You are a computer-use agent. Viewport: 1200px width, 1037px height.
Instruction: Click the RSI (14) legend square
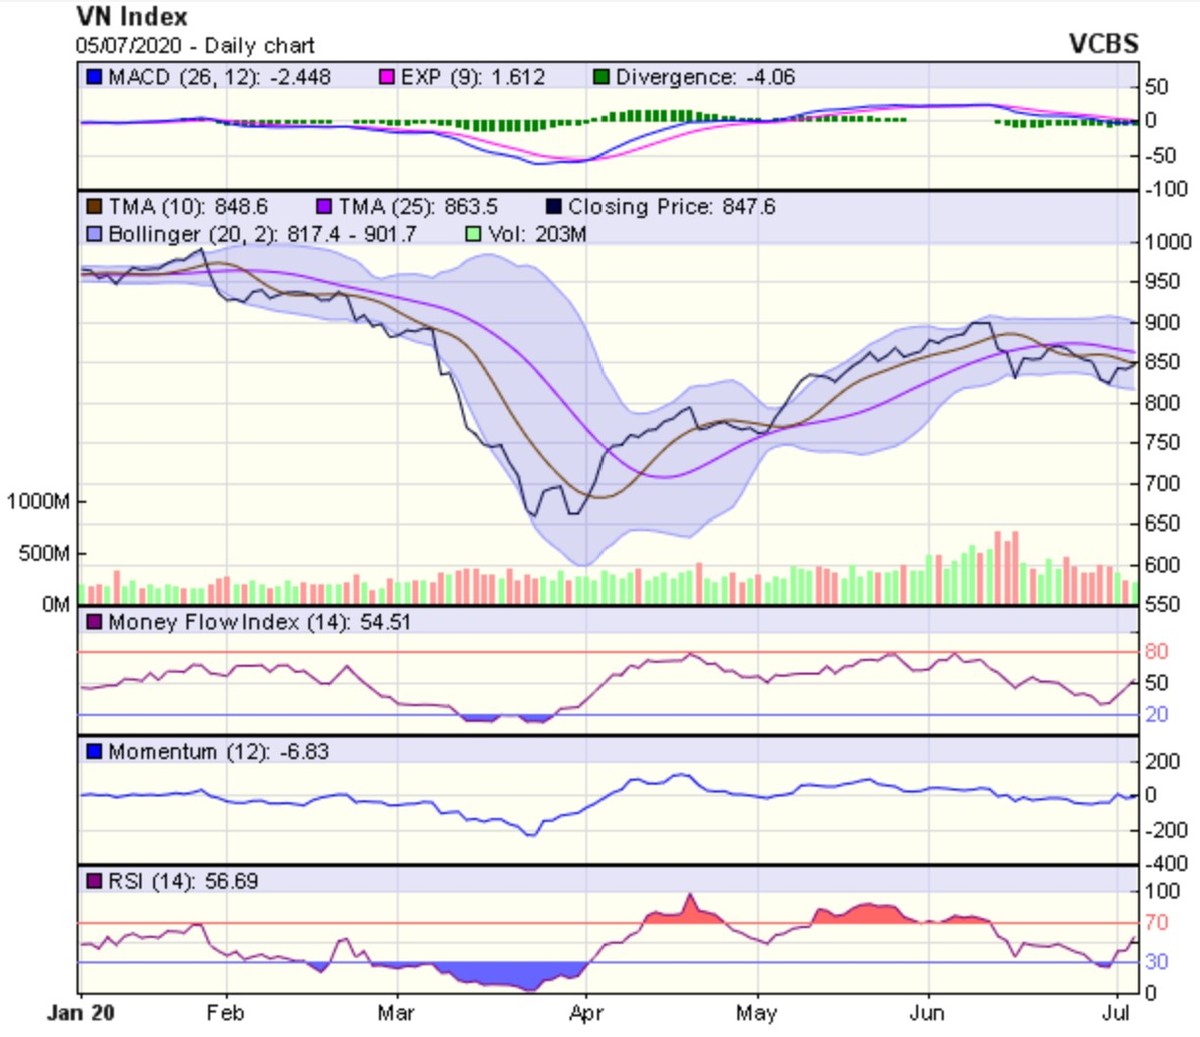(x=95, y=881)
